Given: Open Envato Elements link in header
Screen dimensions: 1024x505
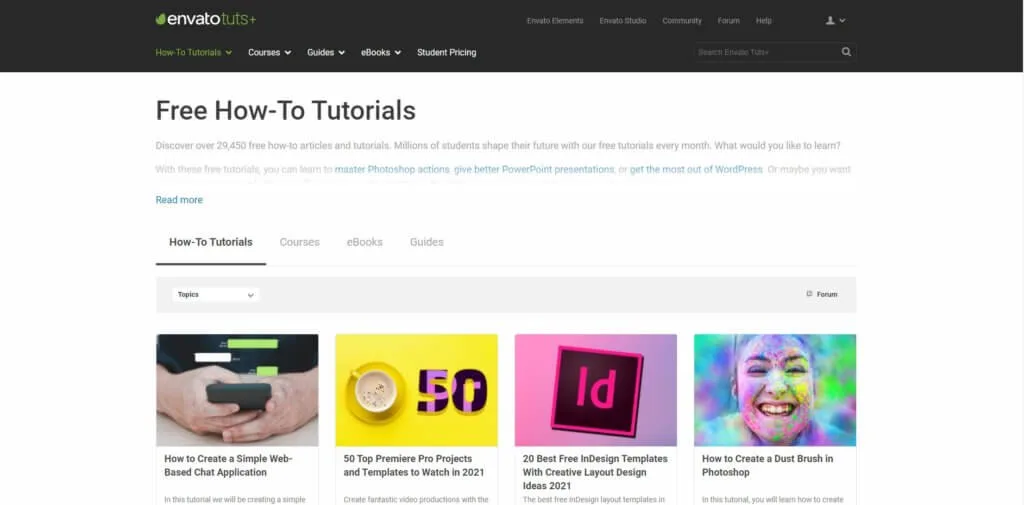Looking at the screenshot, I should coord(555,21).
